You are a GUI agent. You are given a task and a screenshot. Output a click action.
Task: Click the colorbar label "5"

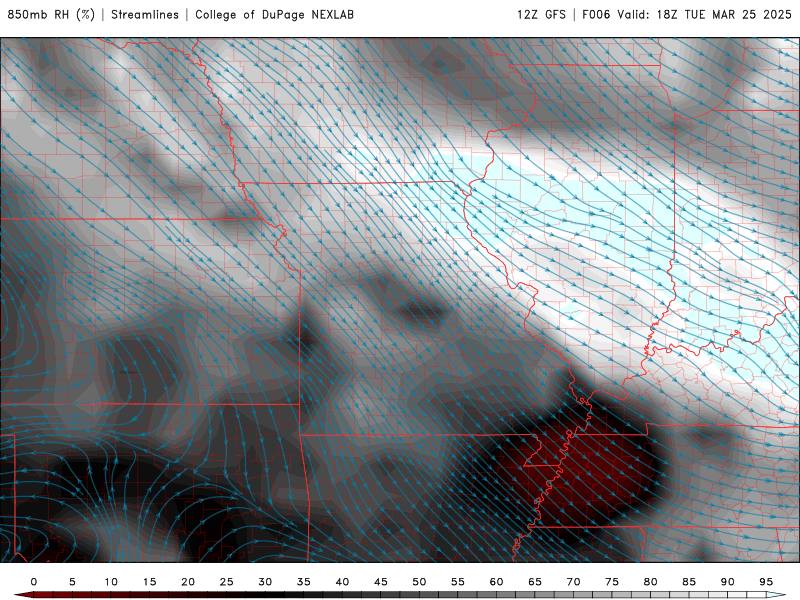click(72, 582)
